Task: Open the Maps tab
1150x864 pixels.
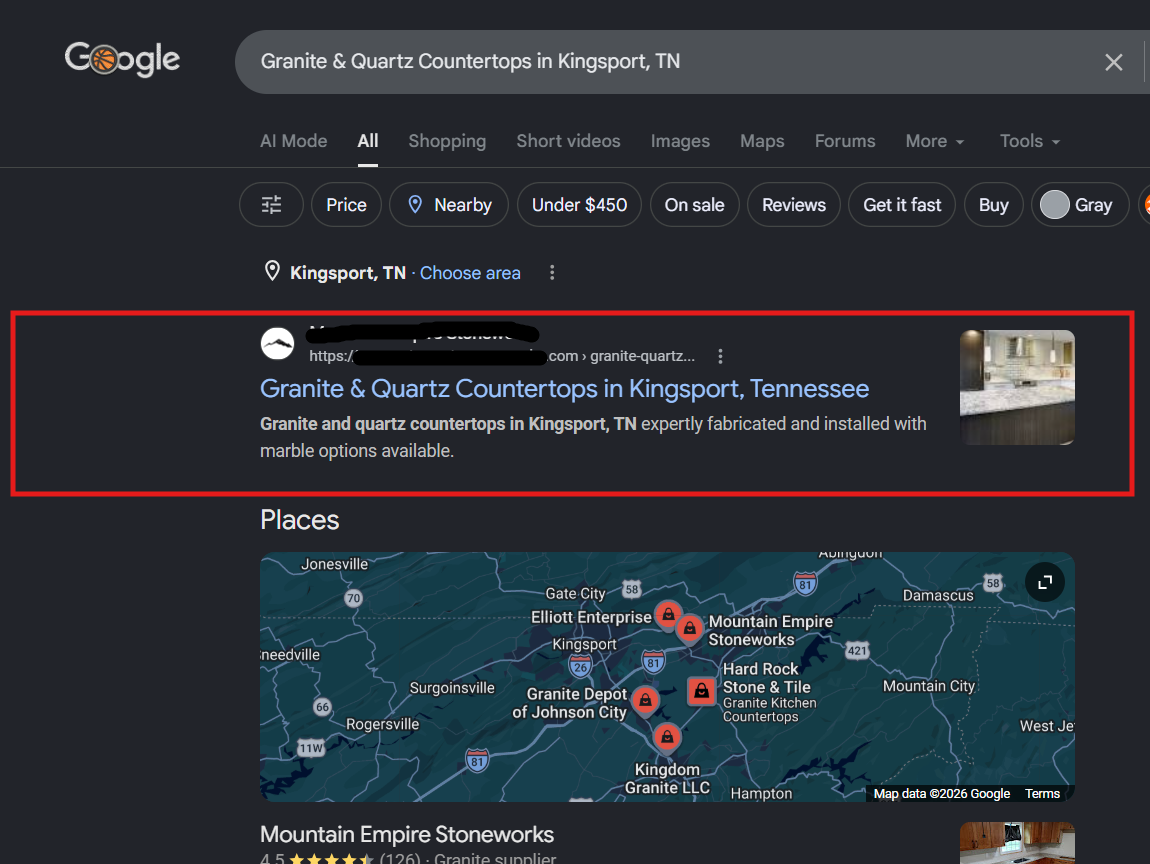Action: point(762,141)
